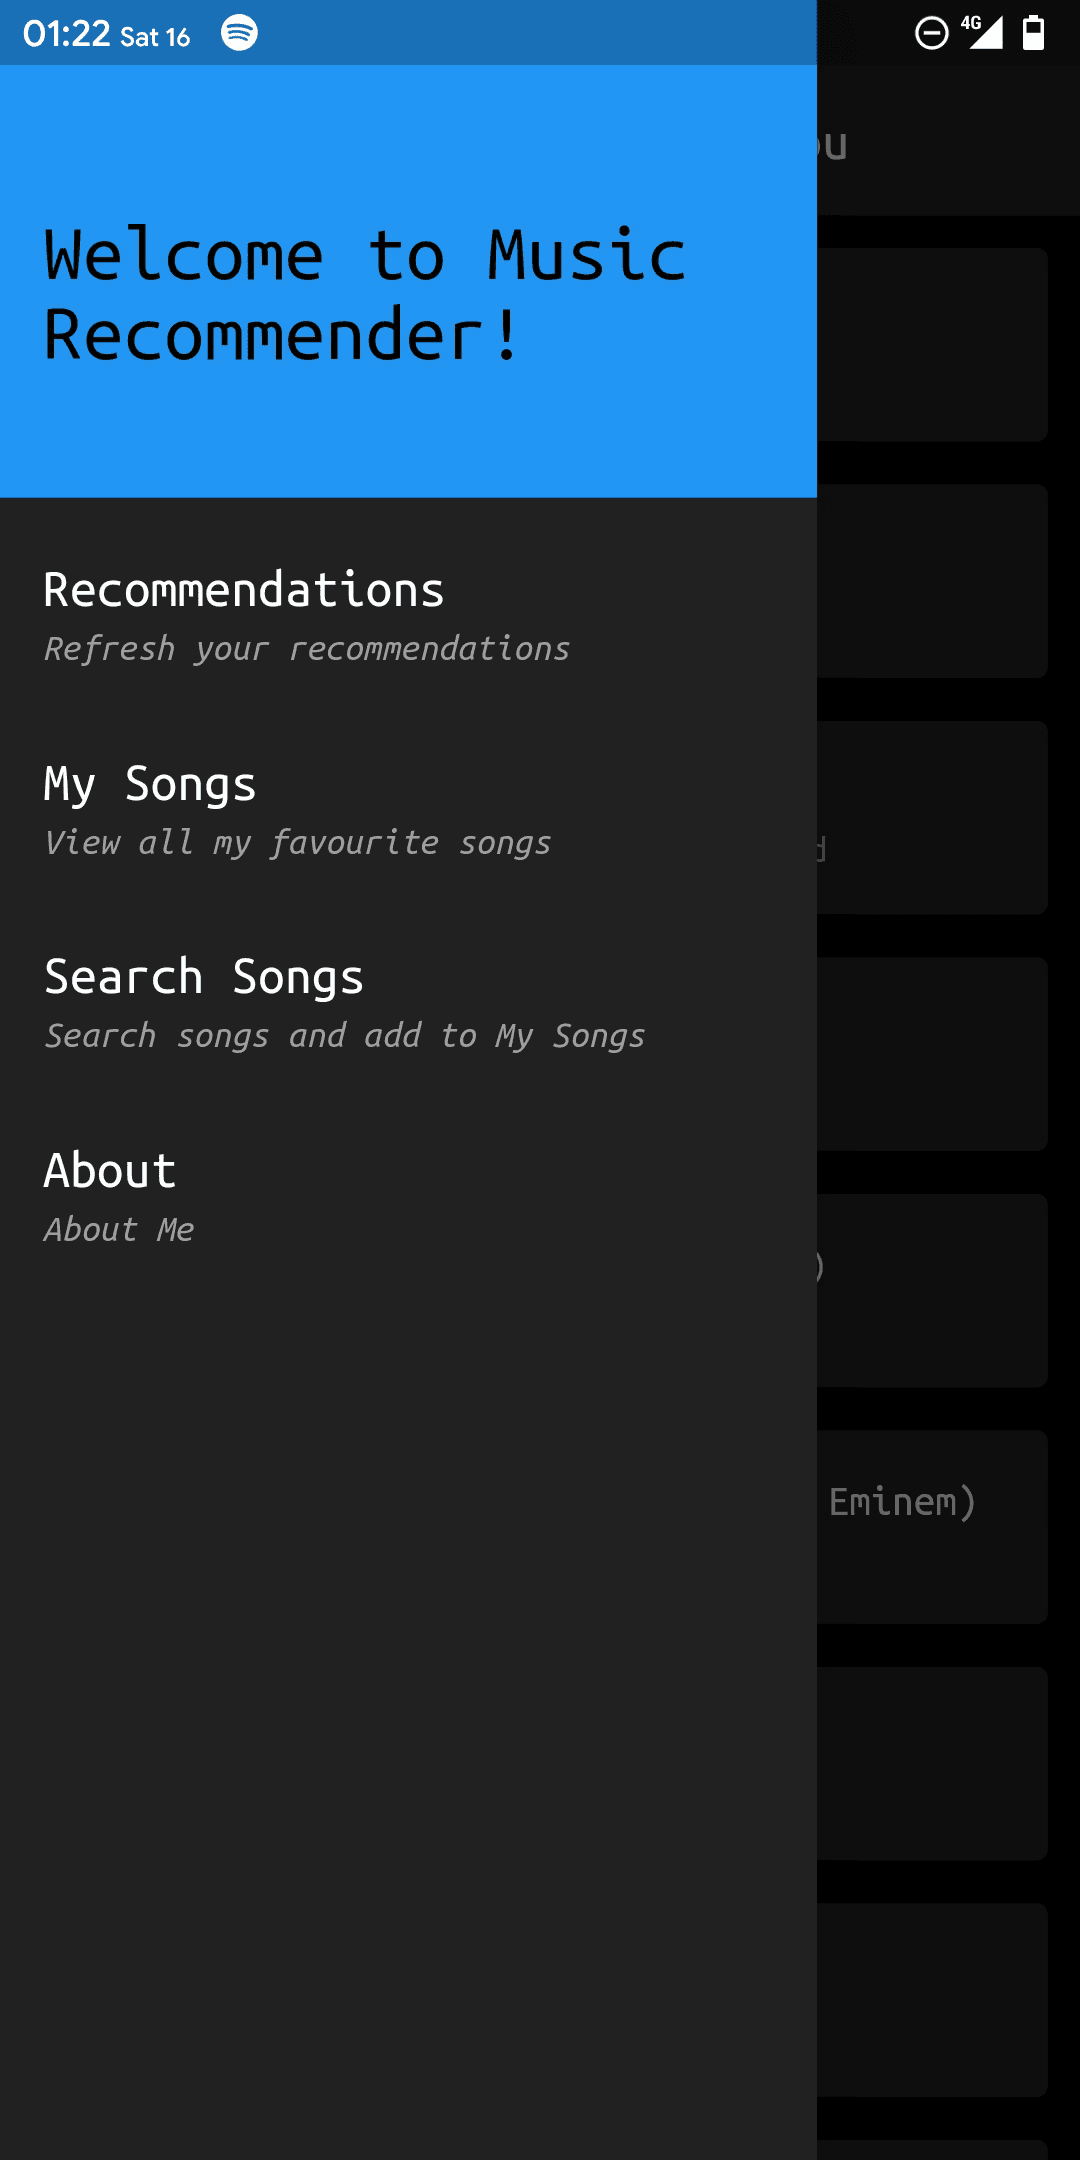The height and width of the screenshot is (2160, 1080).
Task: Tap the 'Sat 16' date in status bar
Action: 155,37
